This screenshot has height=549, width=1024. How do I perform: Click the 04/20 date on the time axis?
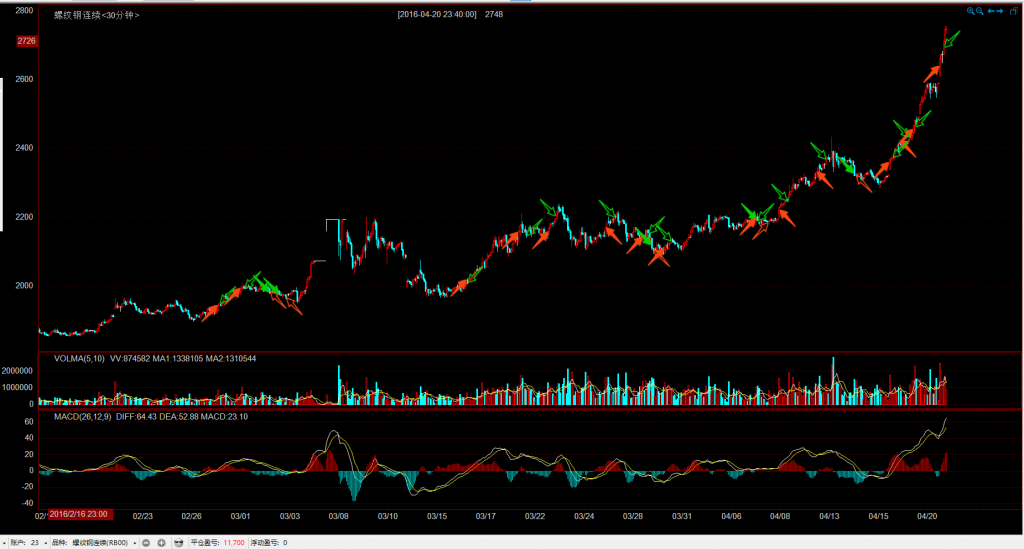click(927, 516)
